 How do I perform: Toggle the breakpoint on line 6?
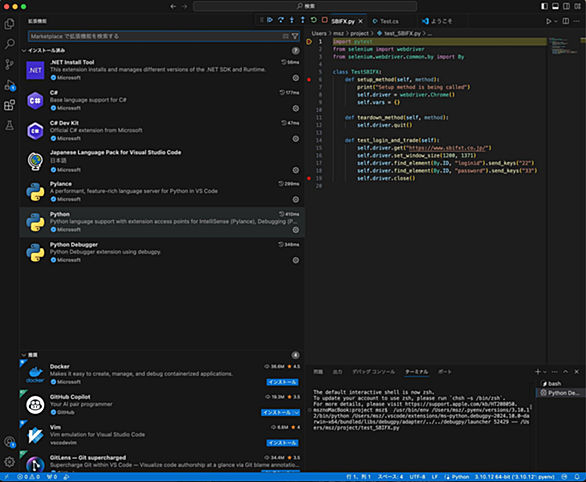(309, 80)
